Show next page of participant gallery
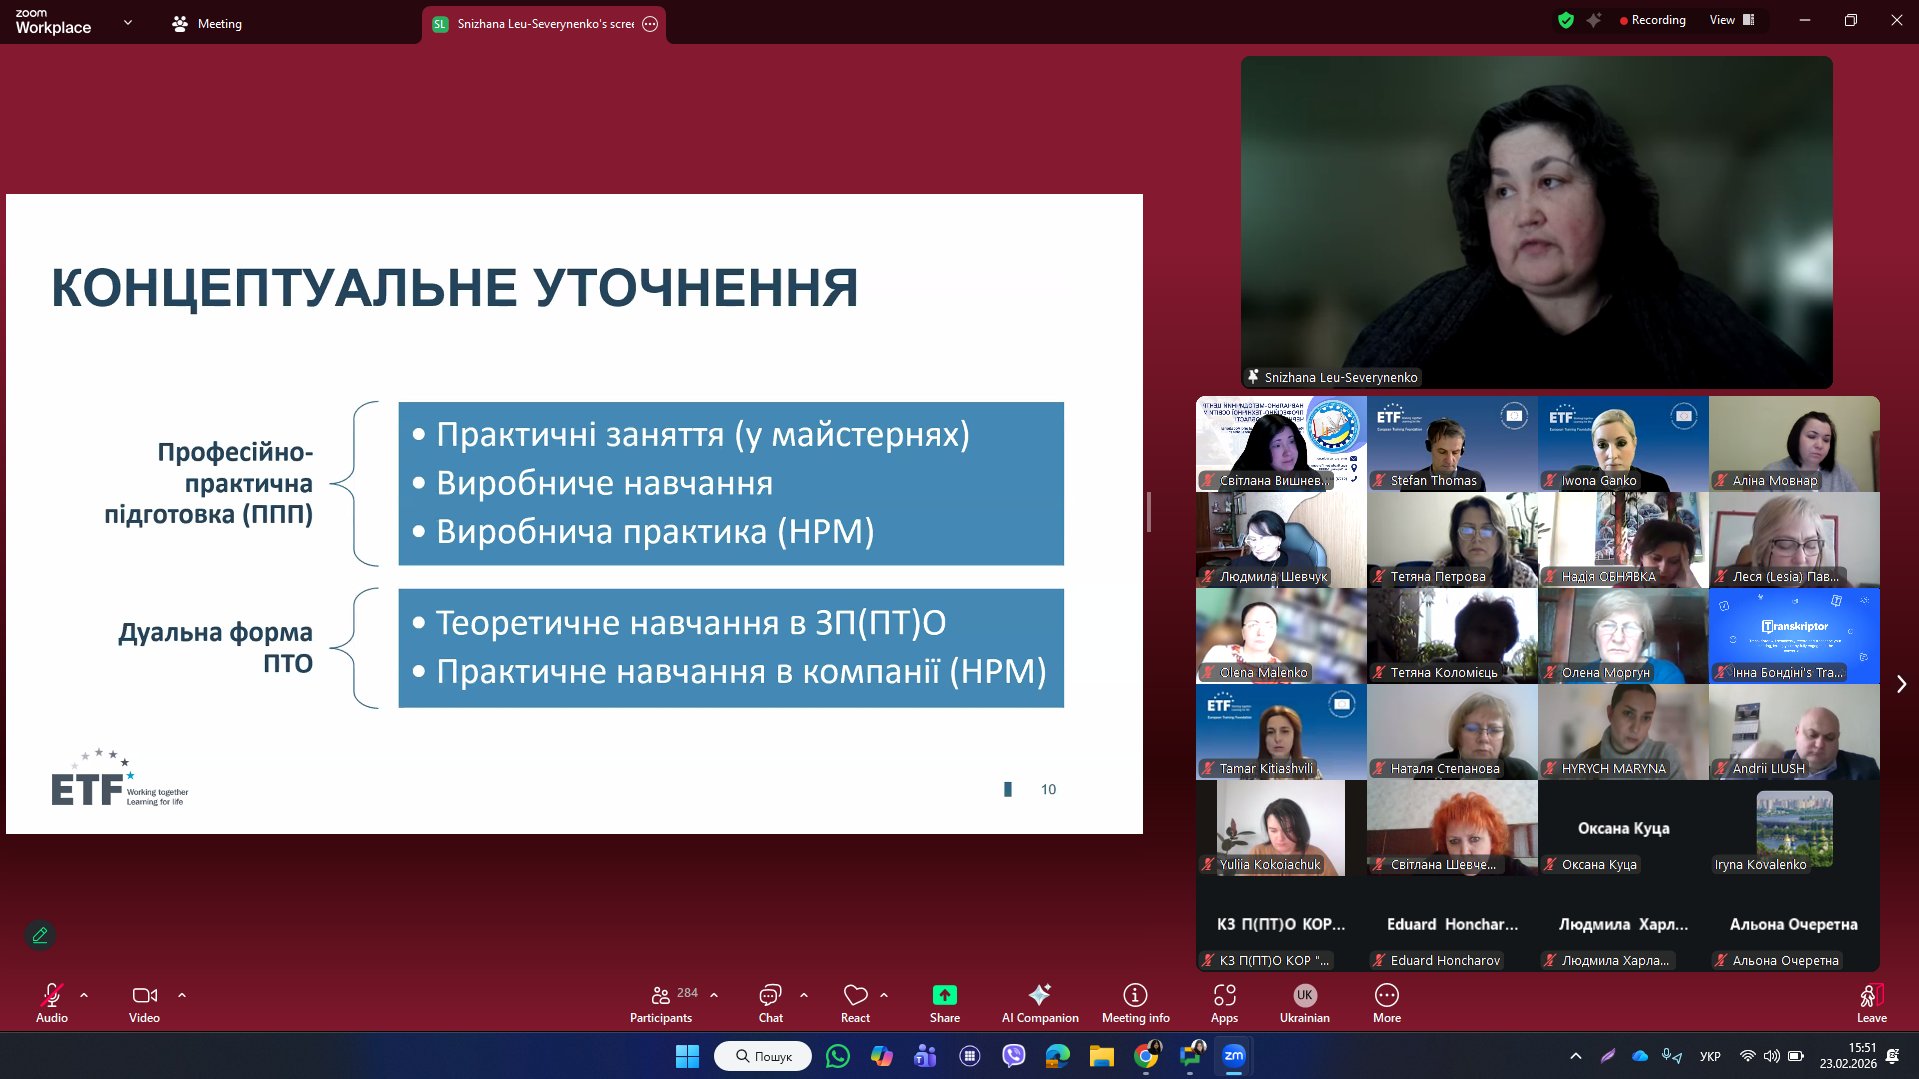The height and width of the screenshot is (1079, 1919). pos(1901,684)
